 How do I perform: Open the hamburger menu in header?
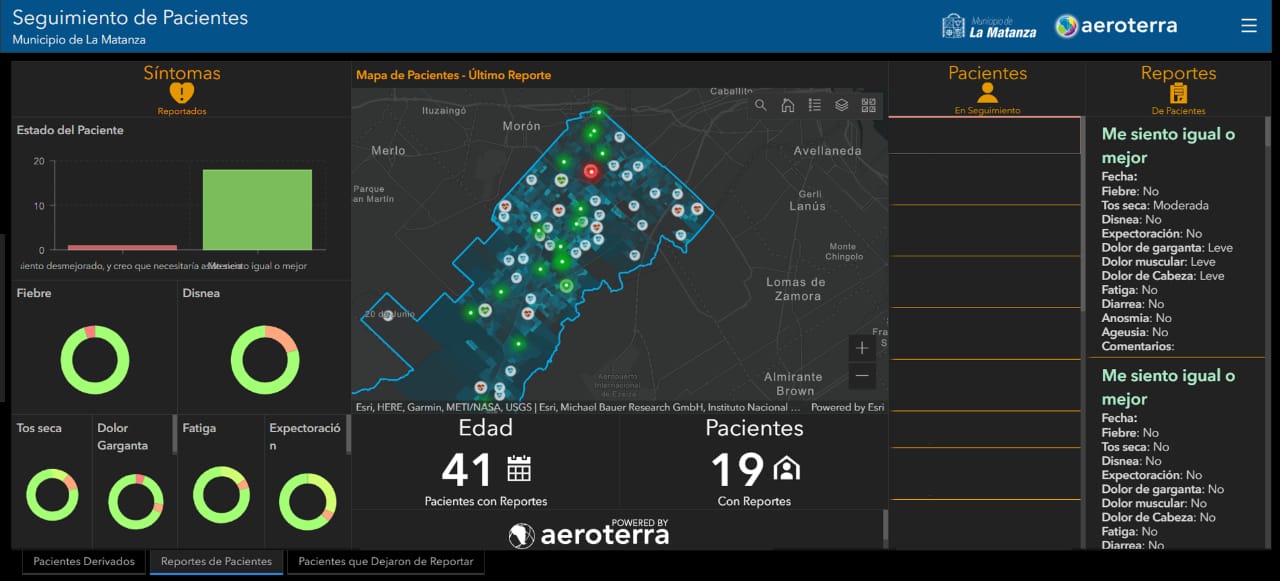coord(1249,26)
